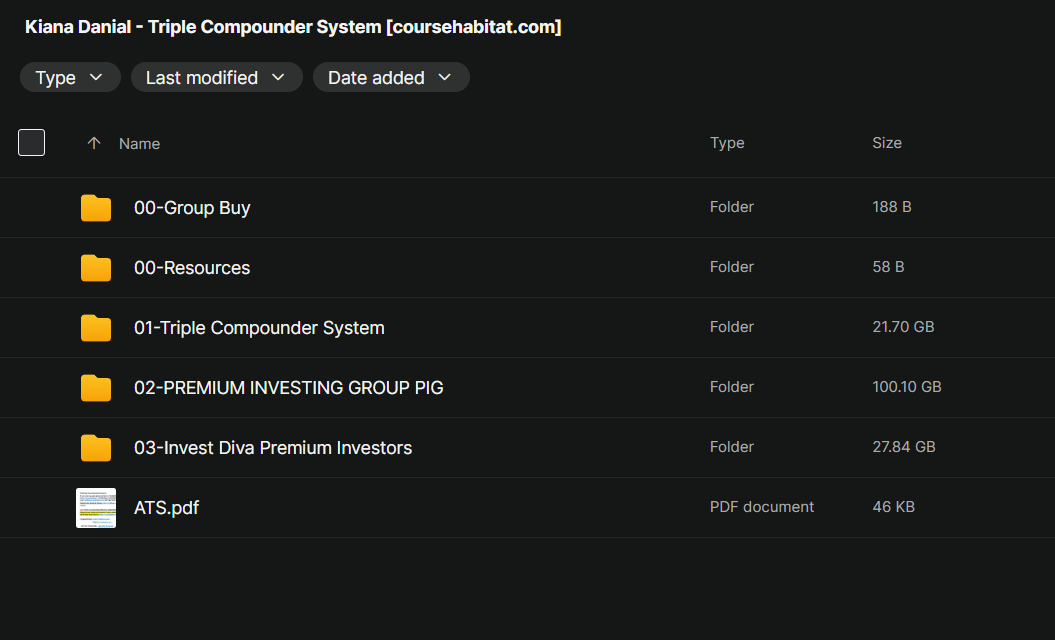Sort by the Name column header

139,143
